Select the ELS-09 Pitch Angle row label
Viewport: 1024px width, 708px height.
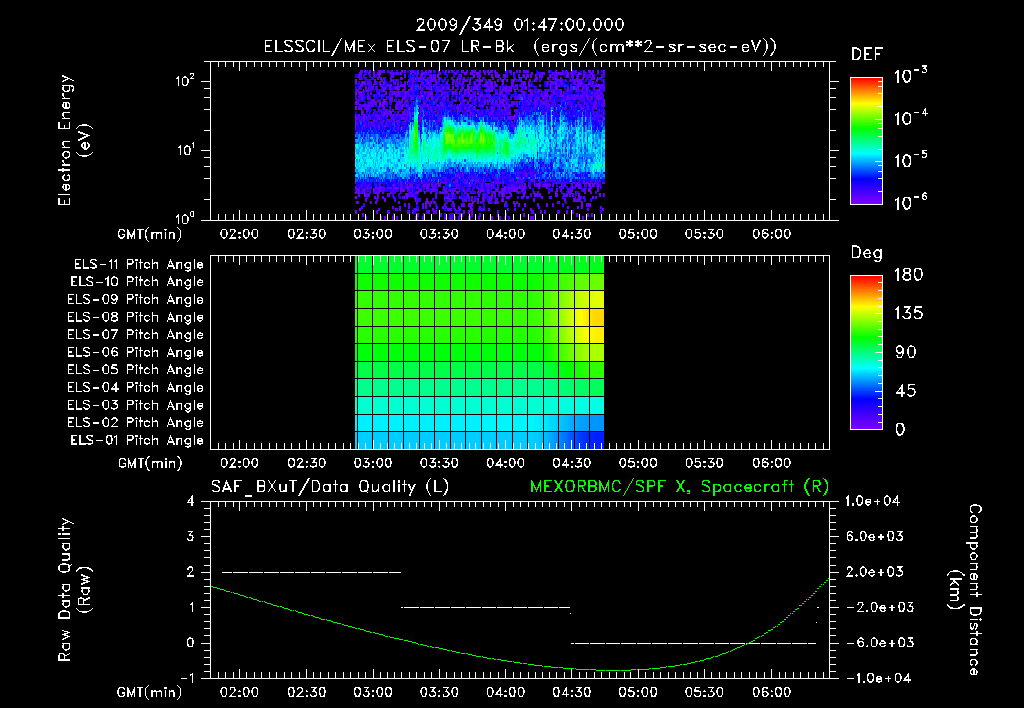(x=136, y=300)
